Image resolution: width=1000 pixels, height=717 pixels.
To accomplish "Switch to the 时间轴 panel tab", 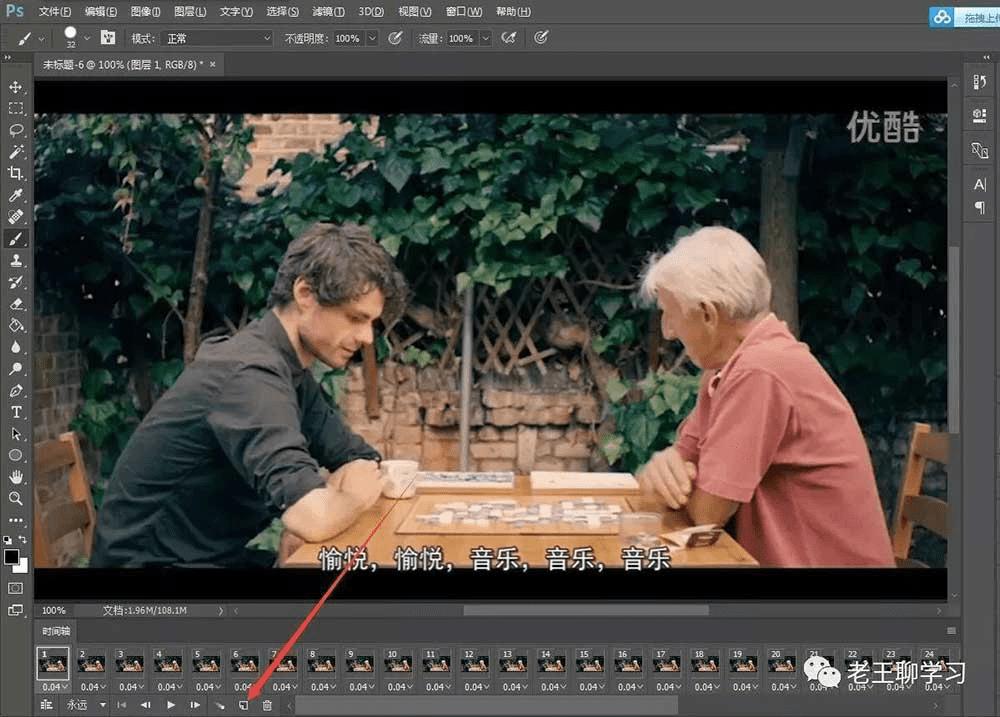I will coord(56,631).
